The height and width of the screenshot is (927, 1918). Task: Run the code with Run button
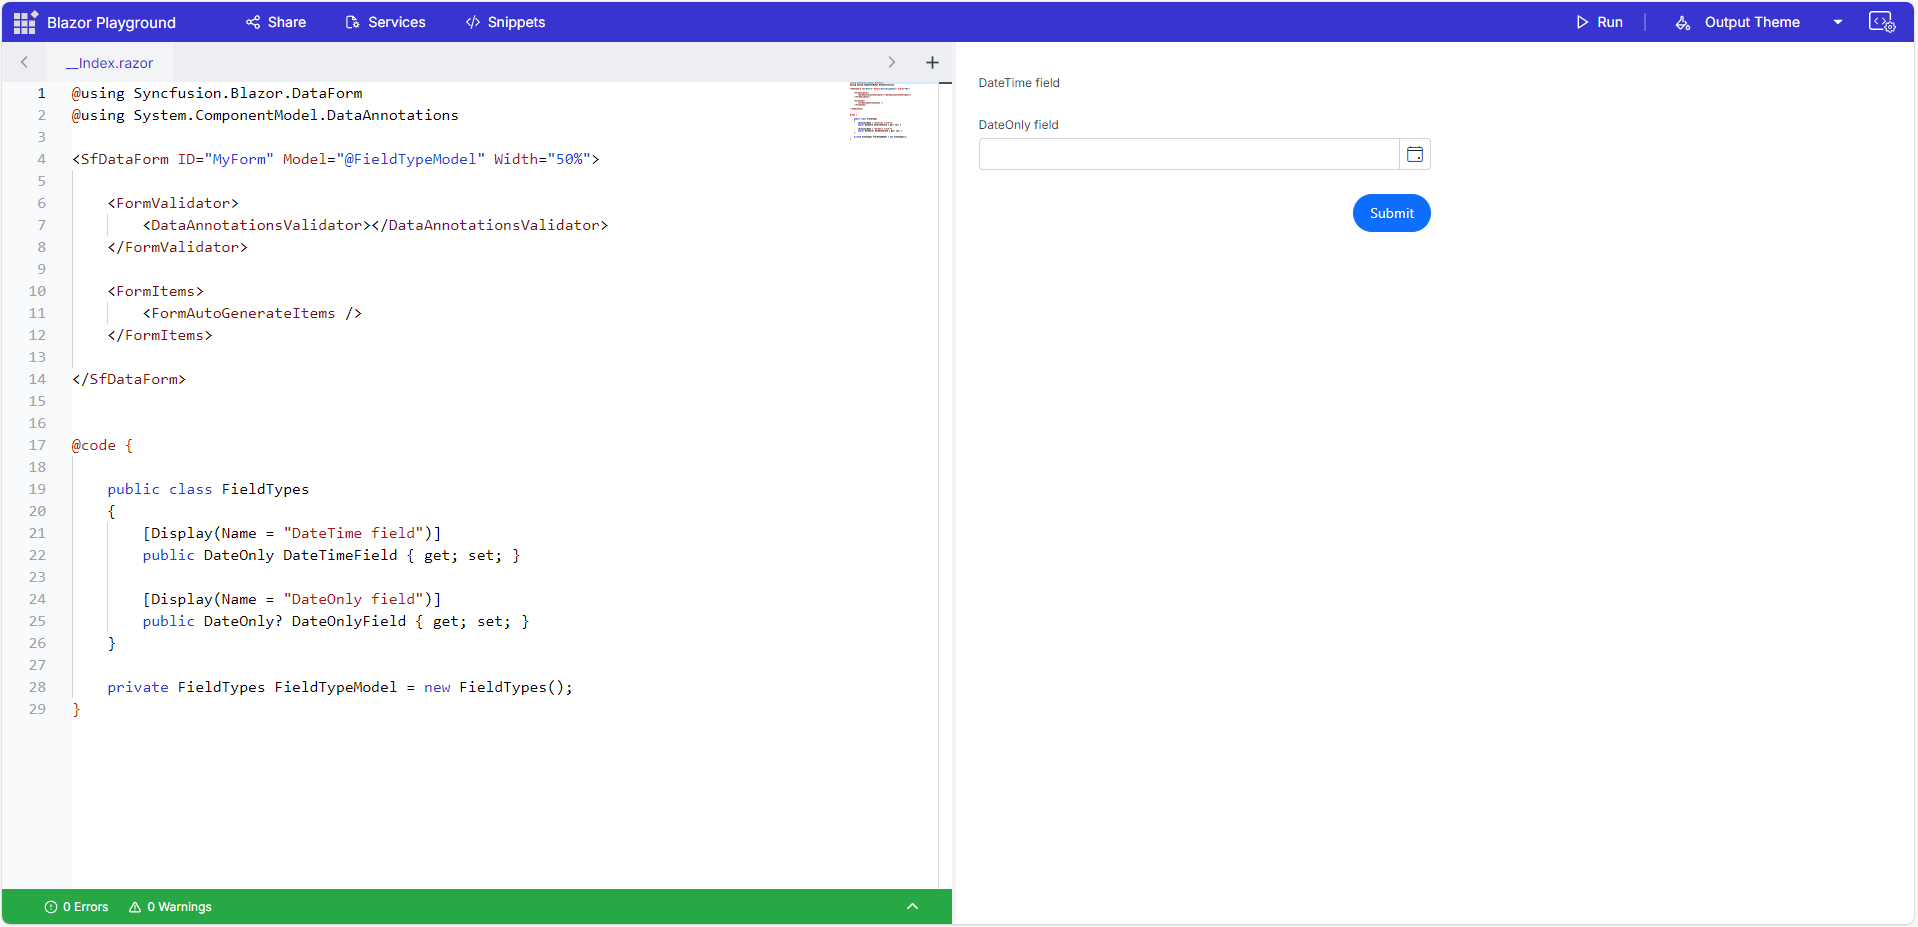coord(1599,22)
